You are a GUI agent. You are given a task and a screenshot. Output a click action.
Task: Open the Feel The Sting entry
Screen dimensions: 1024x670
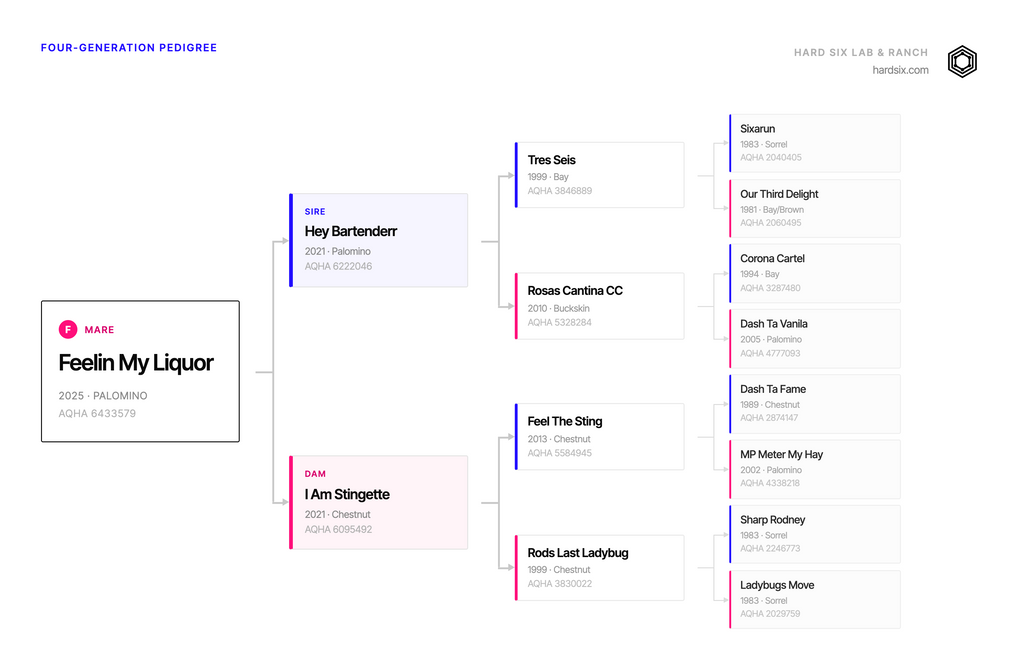point(600,437)
